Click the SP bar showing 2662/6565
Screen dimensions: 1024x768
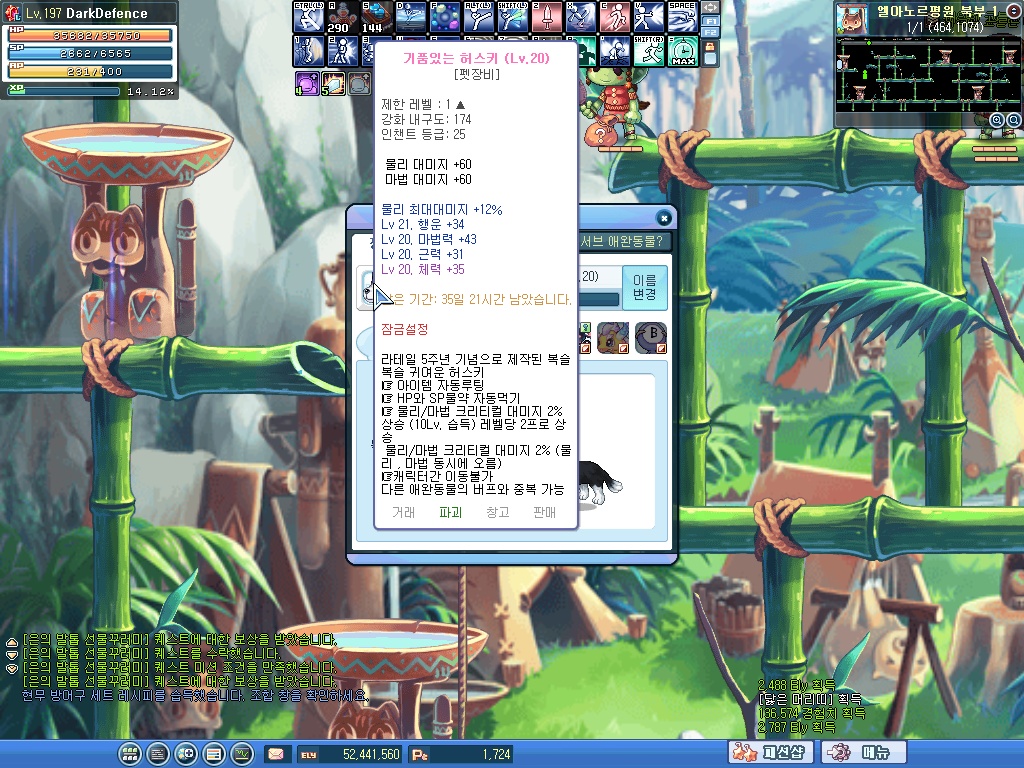90,54
